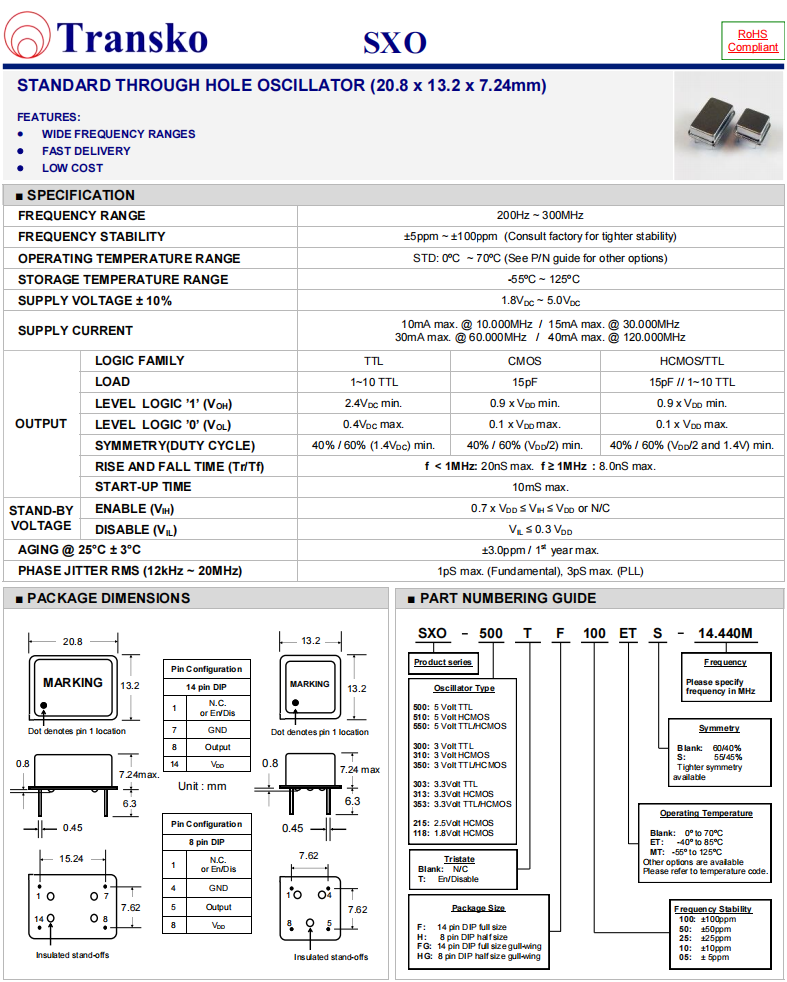Click the Tristate heading in numbering guide

[x=459, y=859]
